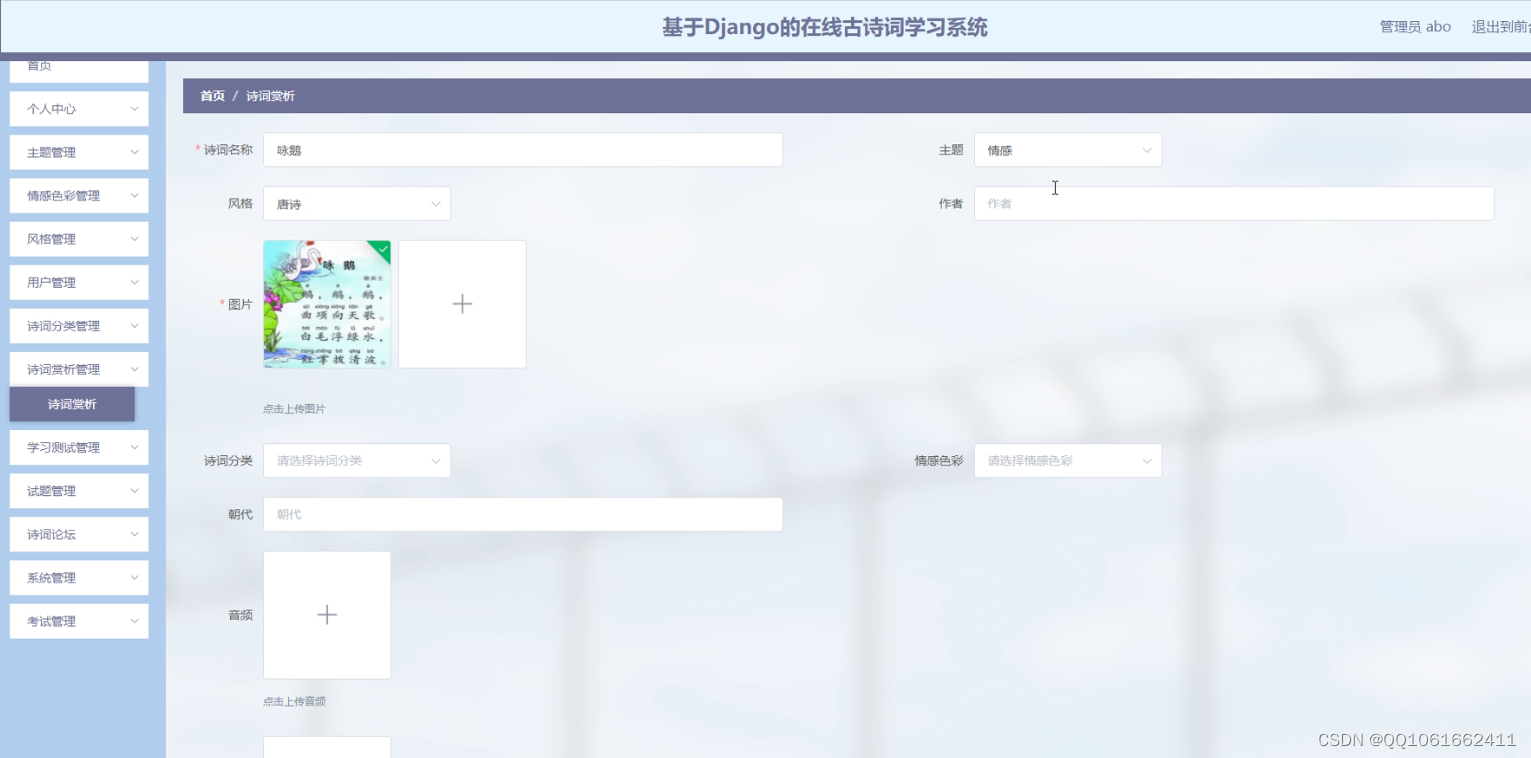Click the 管理员 abo account label

tap(1413, 27)
